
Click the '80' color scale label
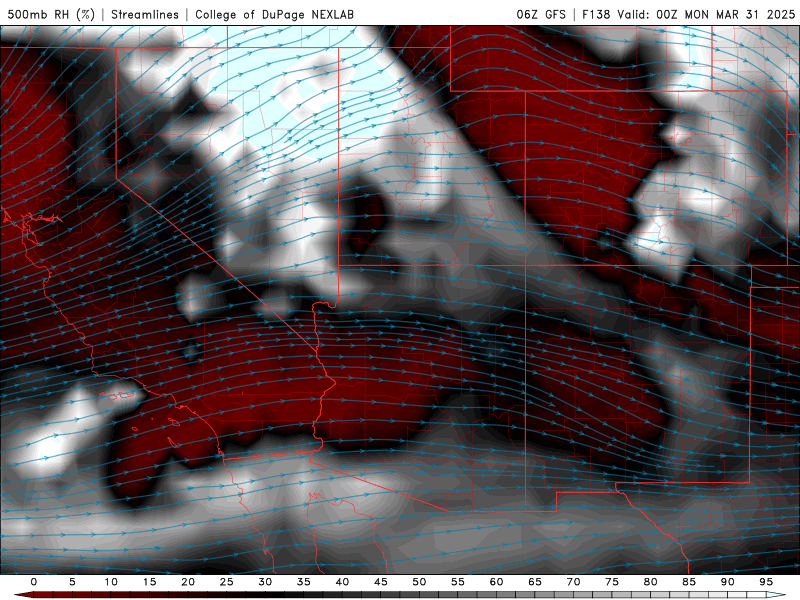tap(650, 582)
